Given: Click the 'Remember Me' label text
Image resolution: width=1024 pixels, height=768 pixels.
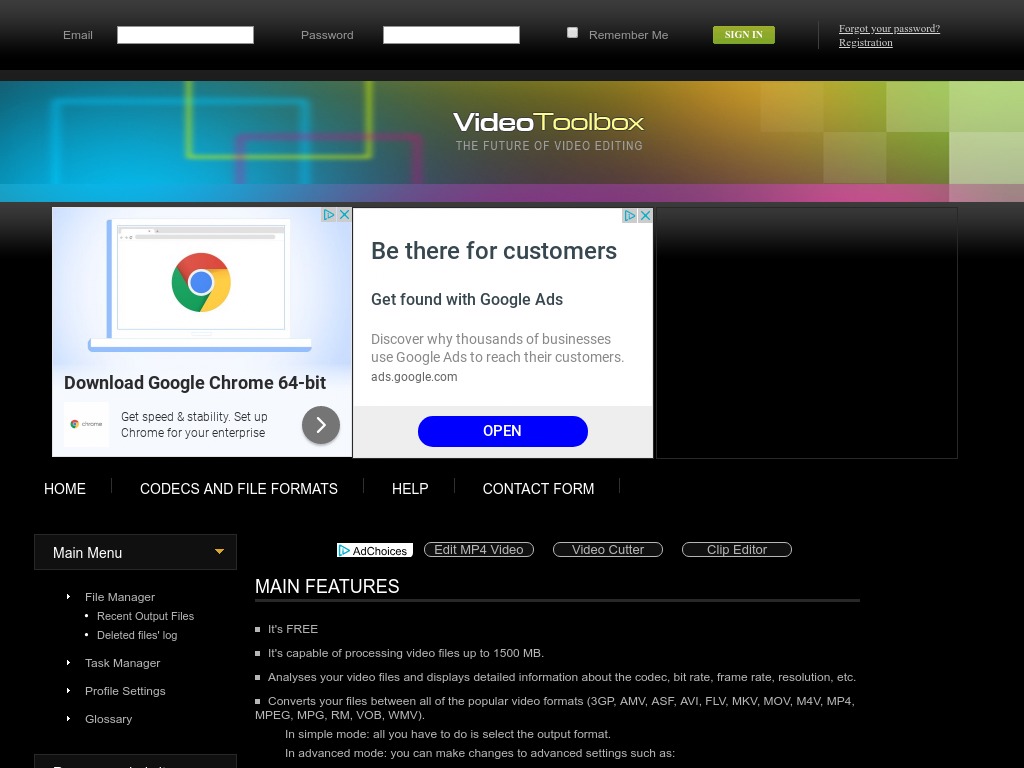Looking at the screenshot, I should [x=628, y=35].
